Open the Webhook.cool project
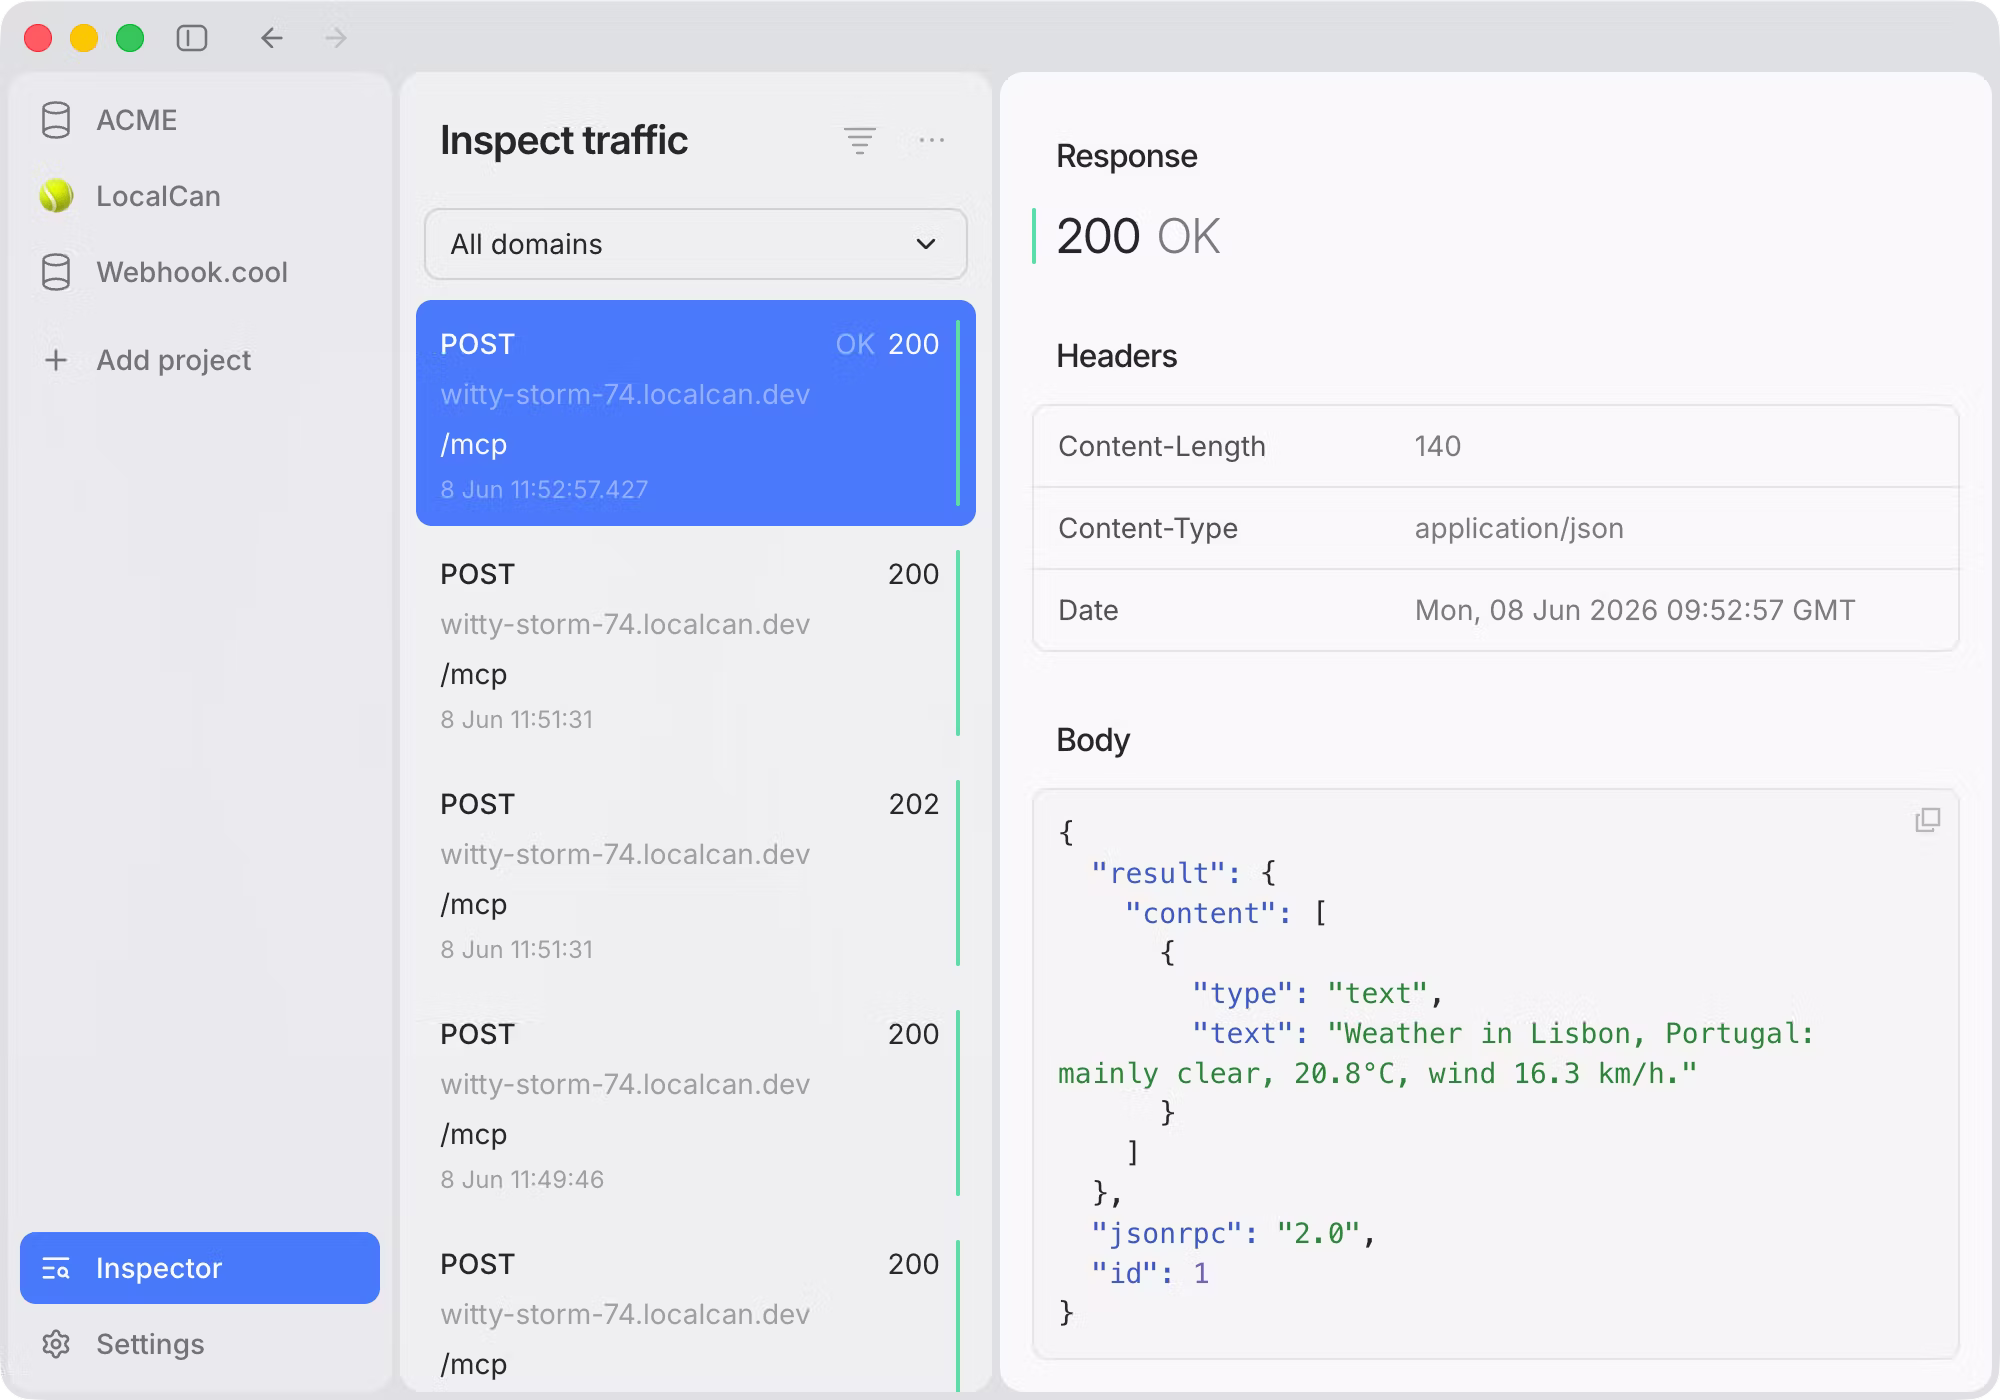Viewport: 2000px width, 1400px height. [200, 272]
